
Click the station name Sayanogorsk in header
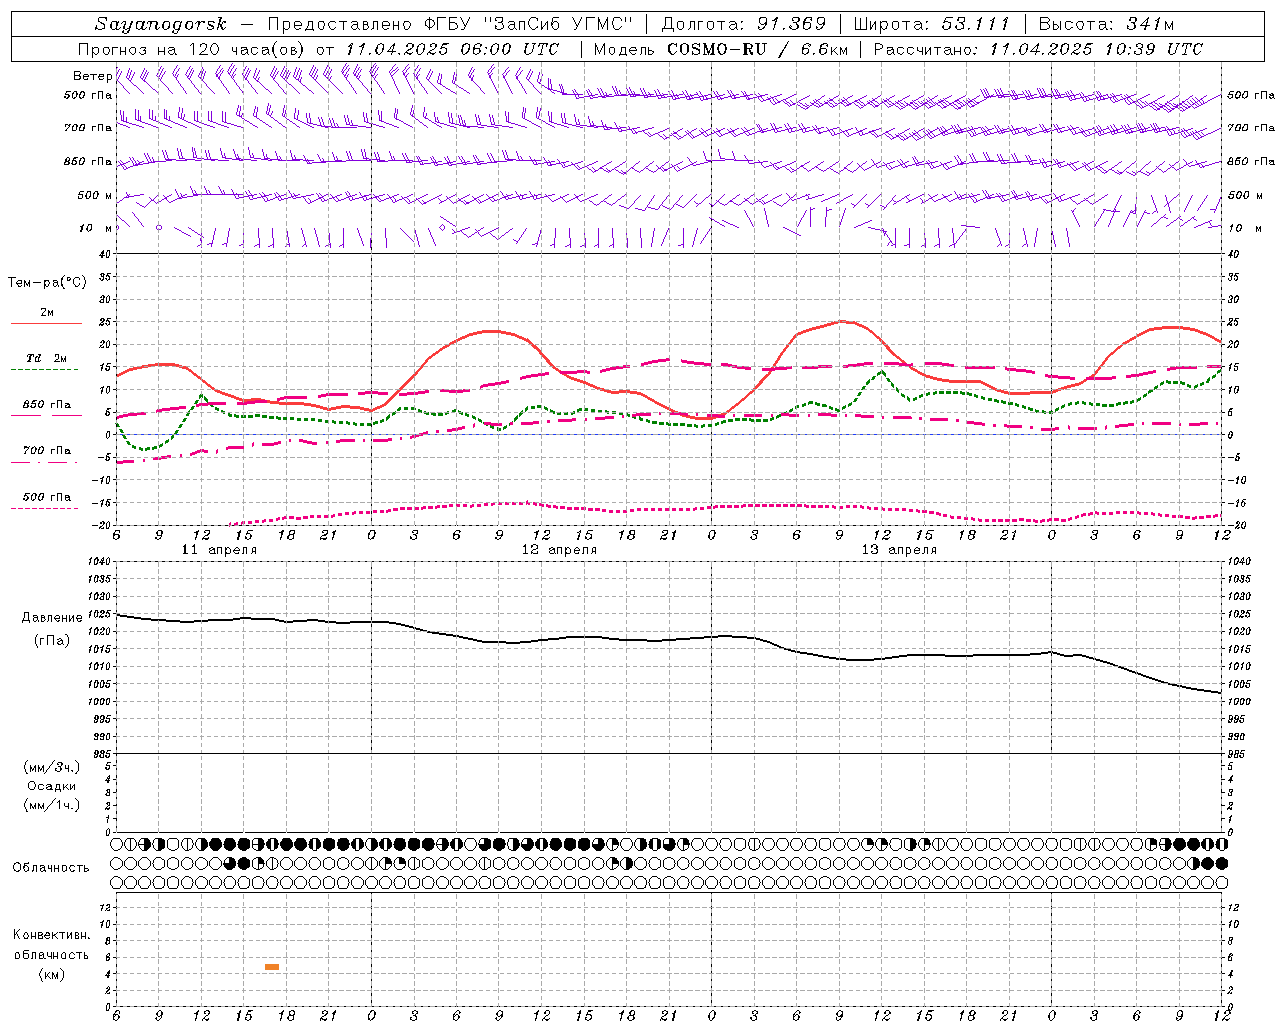tap(161, 24)
